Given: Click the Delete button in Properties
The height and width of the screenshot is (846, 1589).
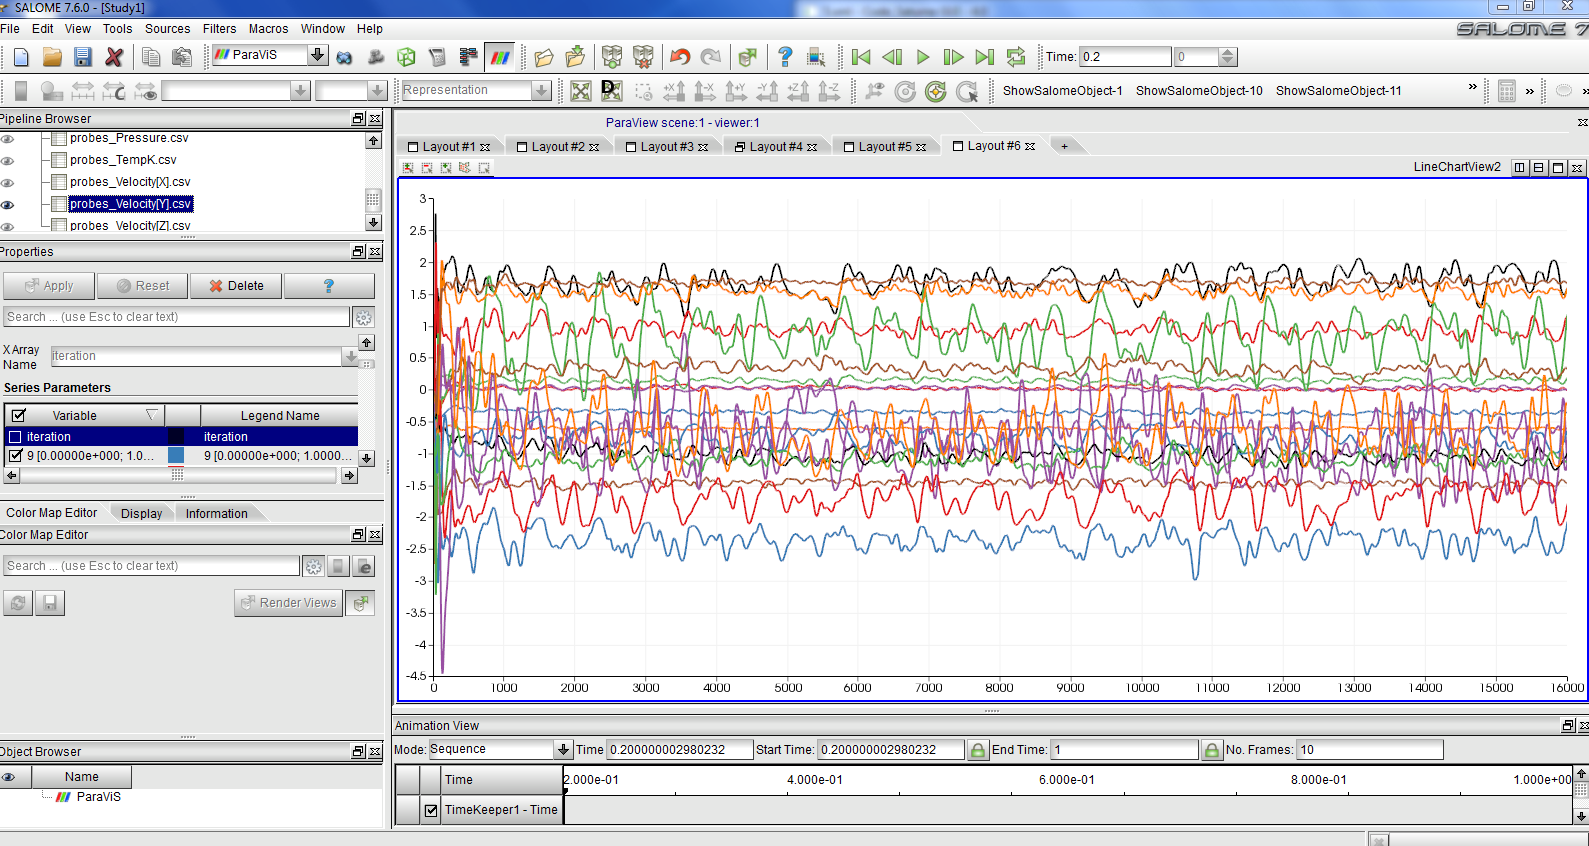Looking at the screenshot, I should tap(237, 286).
